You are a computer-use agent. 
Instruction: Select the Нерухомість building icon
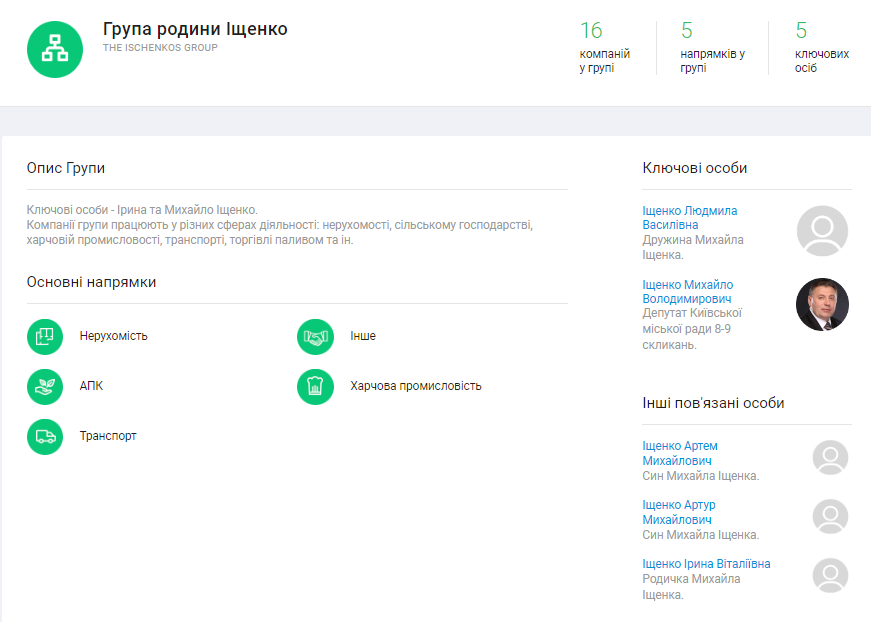click(45, 336)
